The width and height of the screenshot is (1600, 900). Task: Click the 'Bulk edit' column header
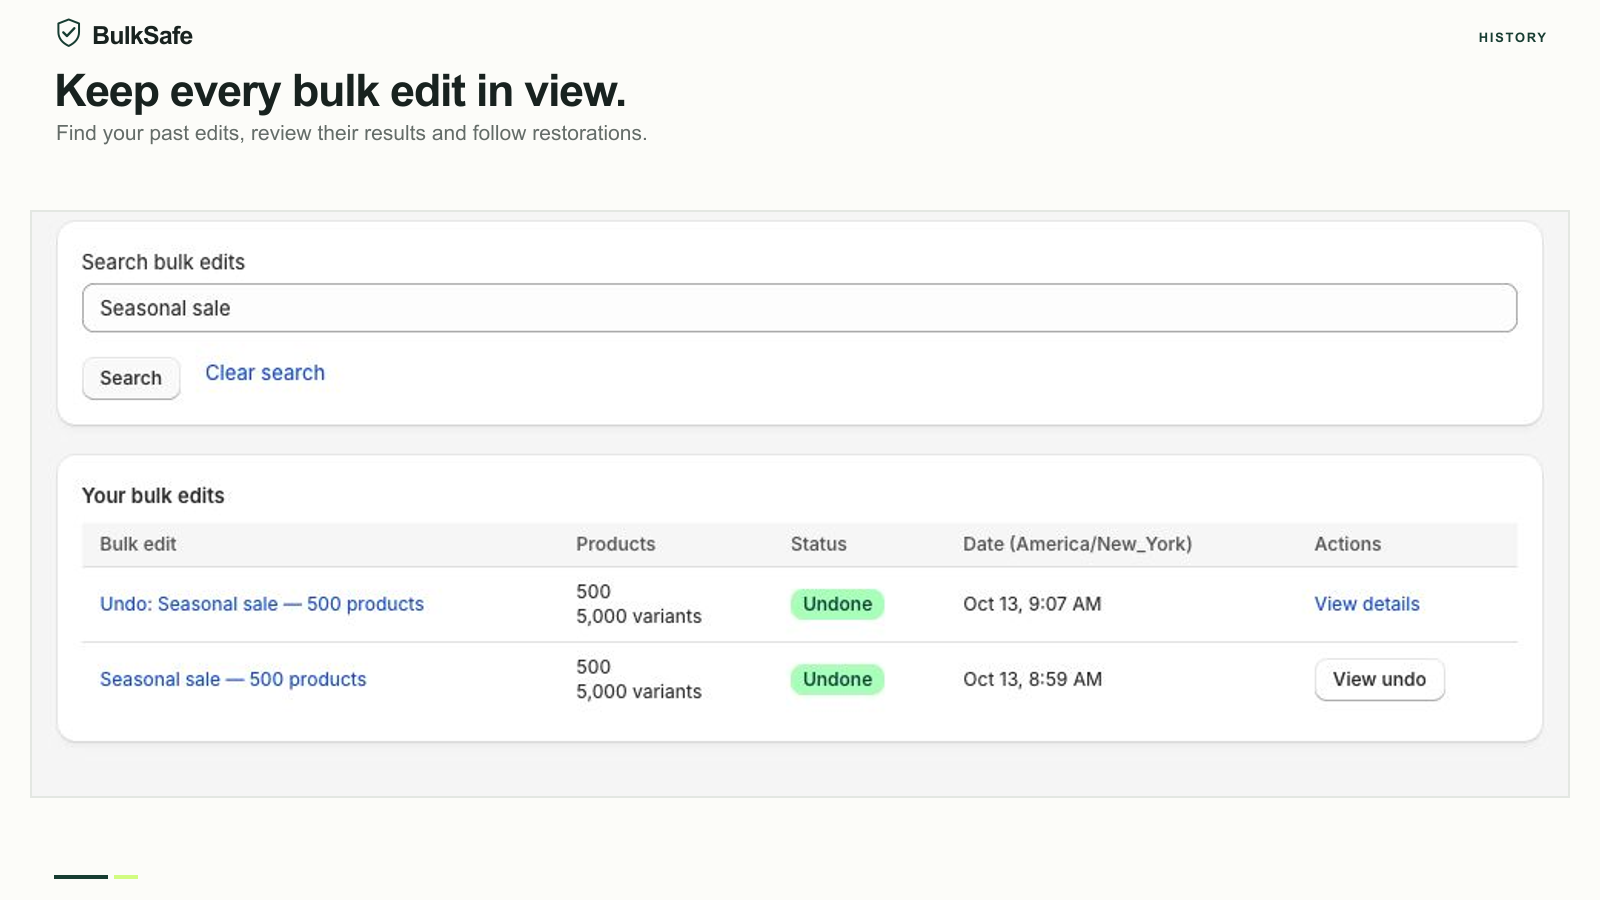[138, 544]
